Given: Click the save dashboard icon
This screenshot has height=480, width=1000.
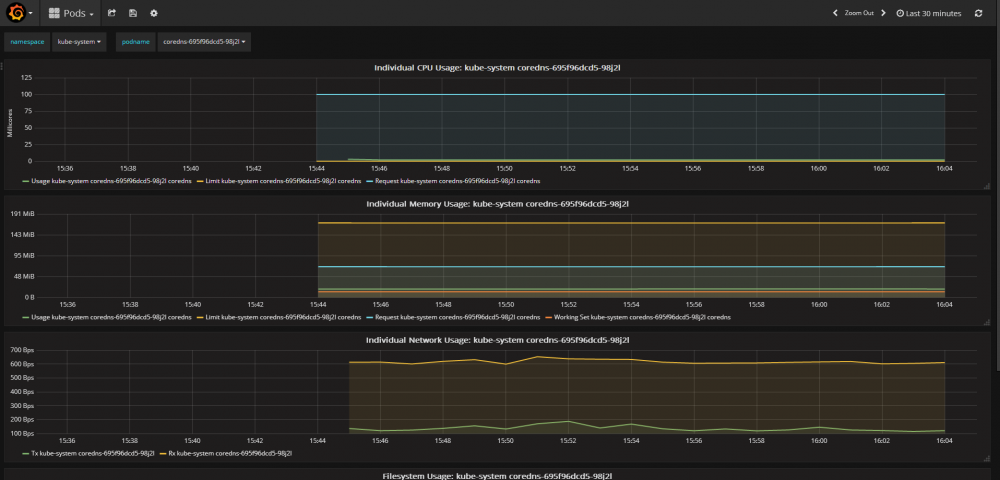Looking at the screenshot, I should pos(133,13).
